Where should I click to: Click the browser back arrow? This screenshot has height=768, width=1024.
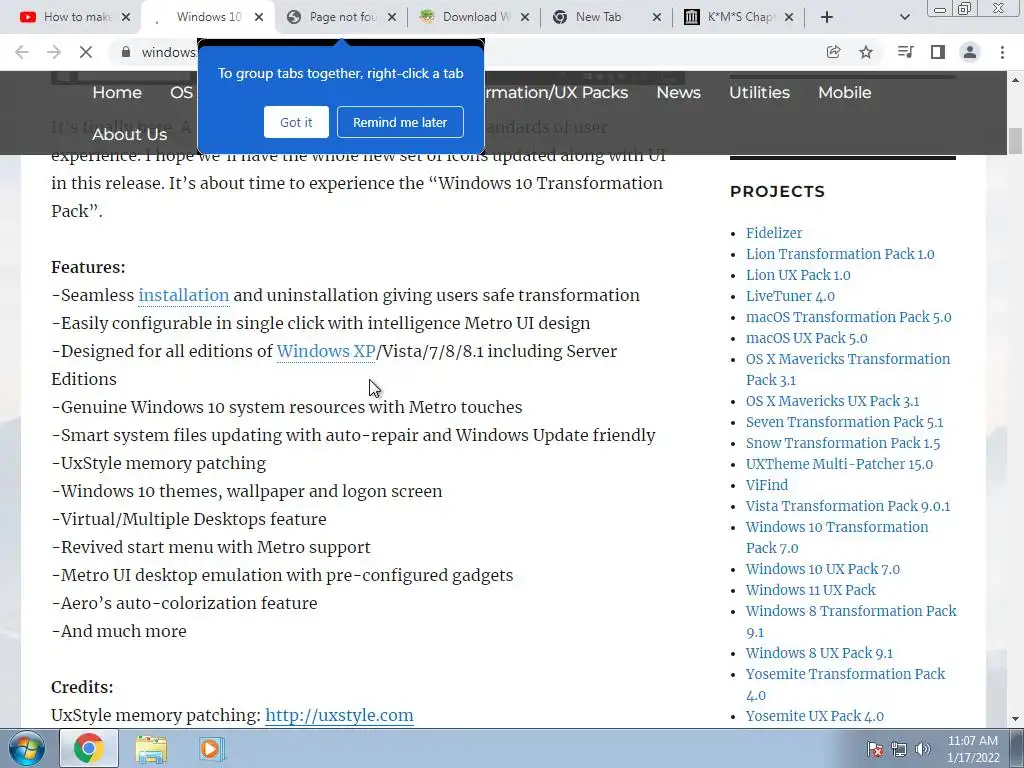pyautogui.click(x=22, y=52)
